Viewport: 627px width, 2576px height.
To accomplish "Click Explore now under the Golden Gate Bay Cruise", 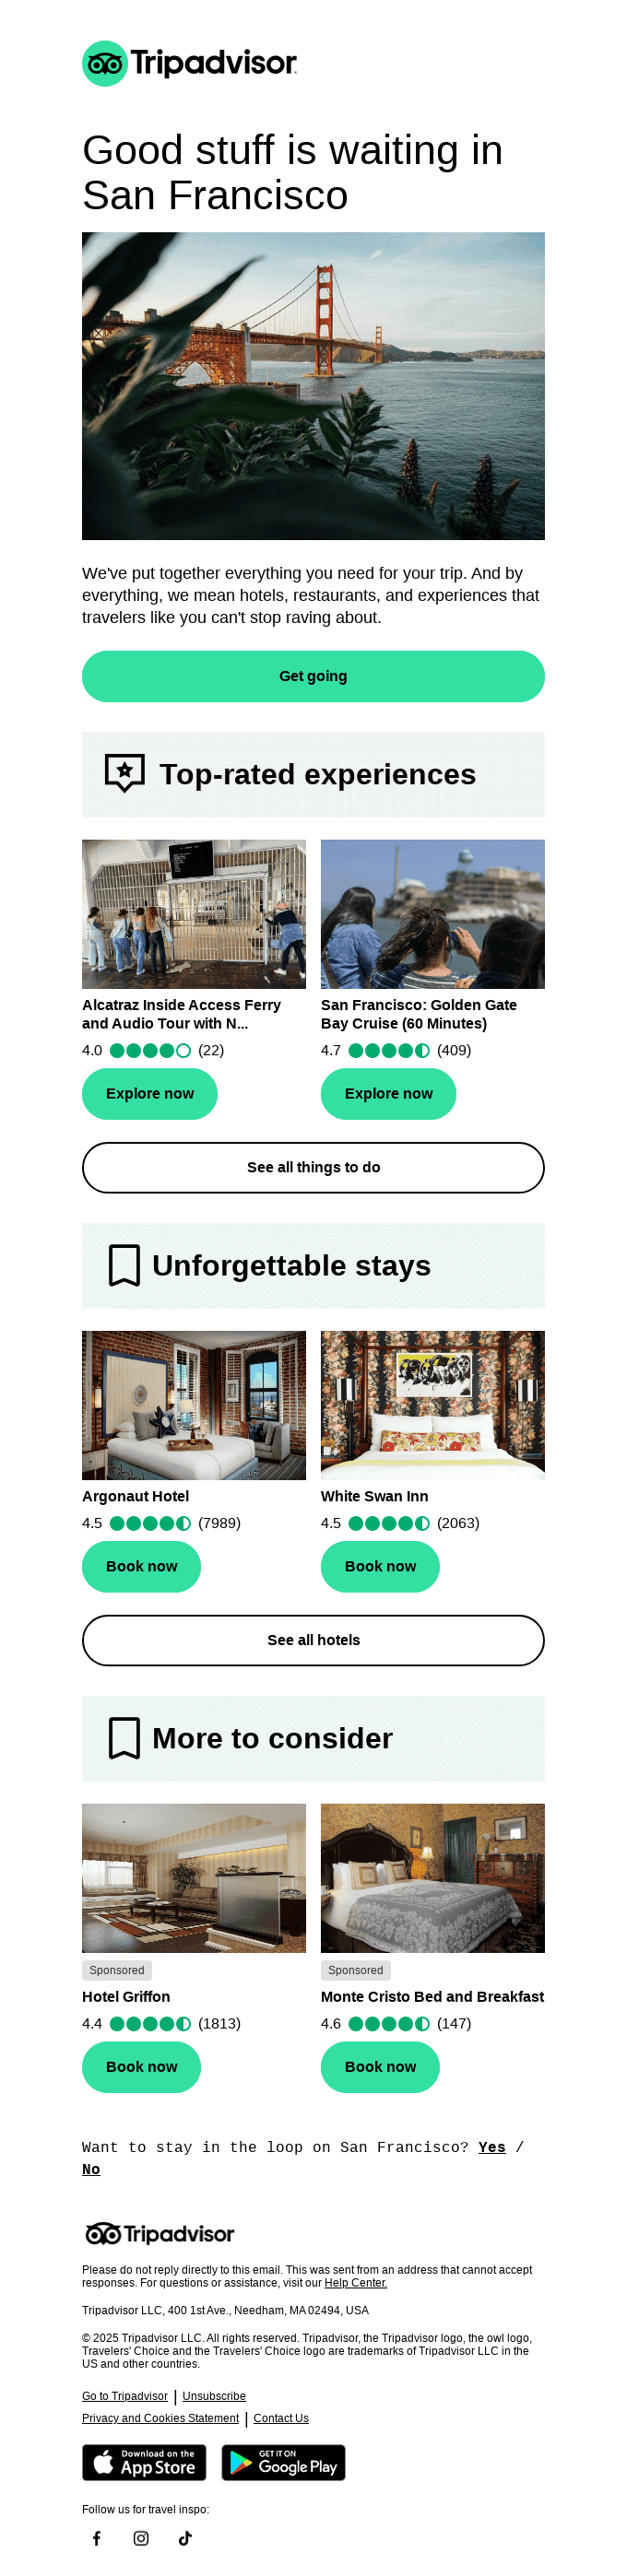I will coord(388,1093).
